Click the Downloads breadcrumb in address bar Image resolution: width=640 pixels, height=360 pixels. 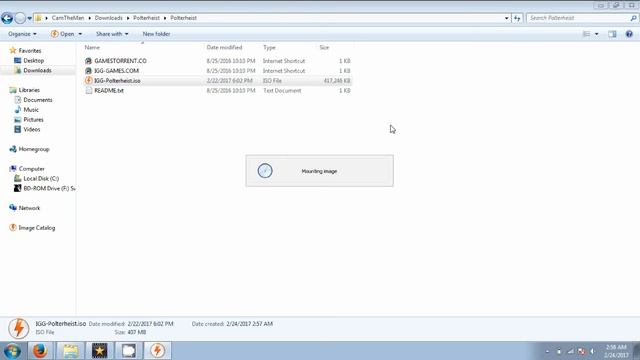[109, 18]
